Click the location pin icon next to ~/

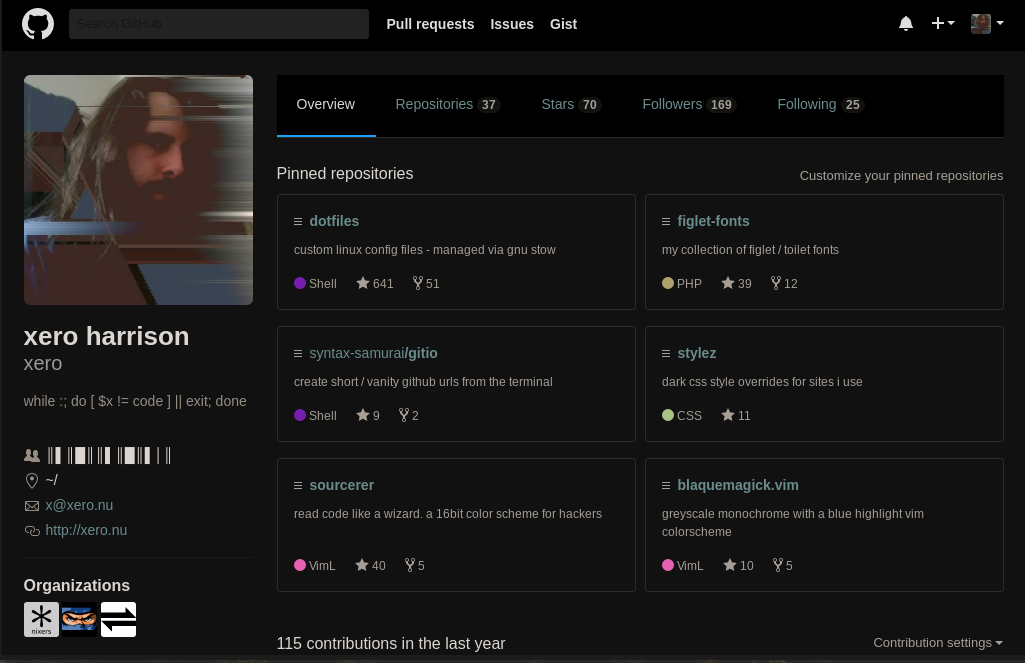[32, 480]
